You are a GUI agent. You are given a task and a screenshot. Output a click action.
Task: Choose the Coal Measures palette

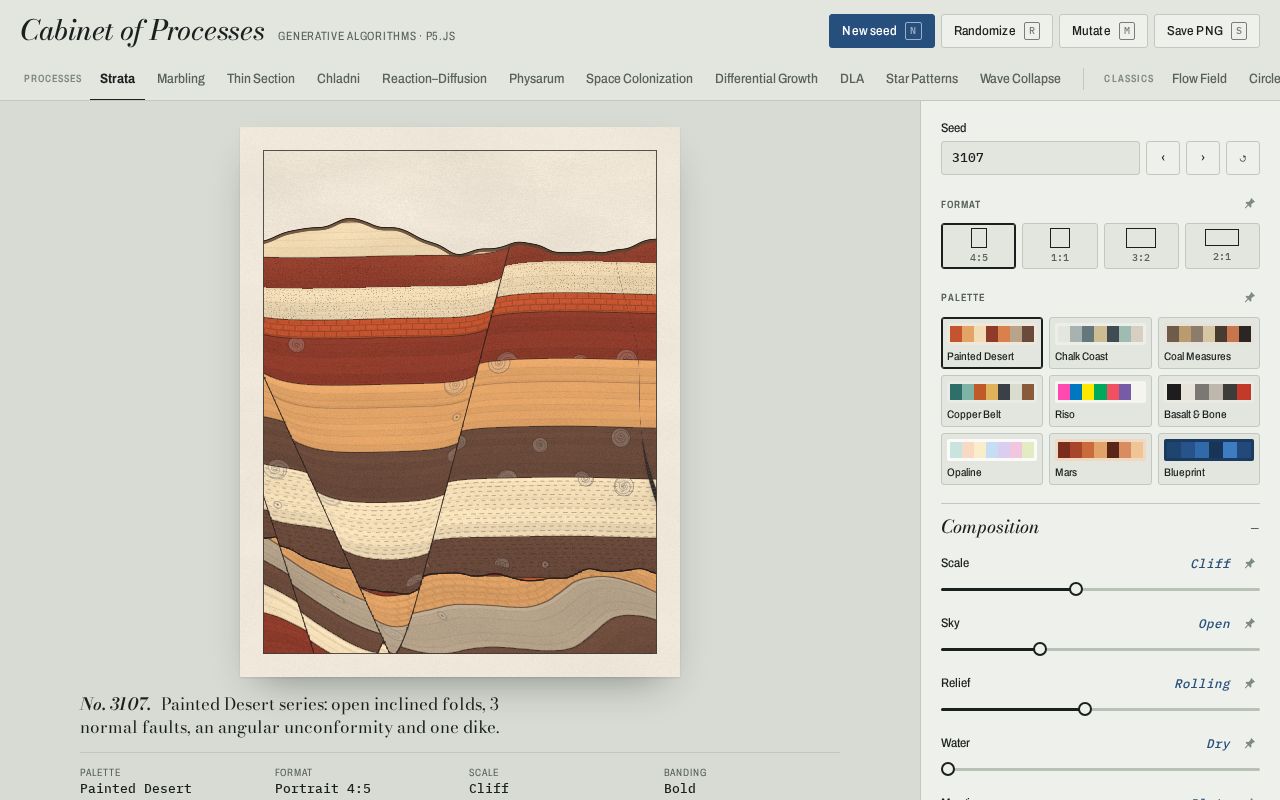click(1209, 343)
